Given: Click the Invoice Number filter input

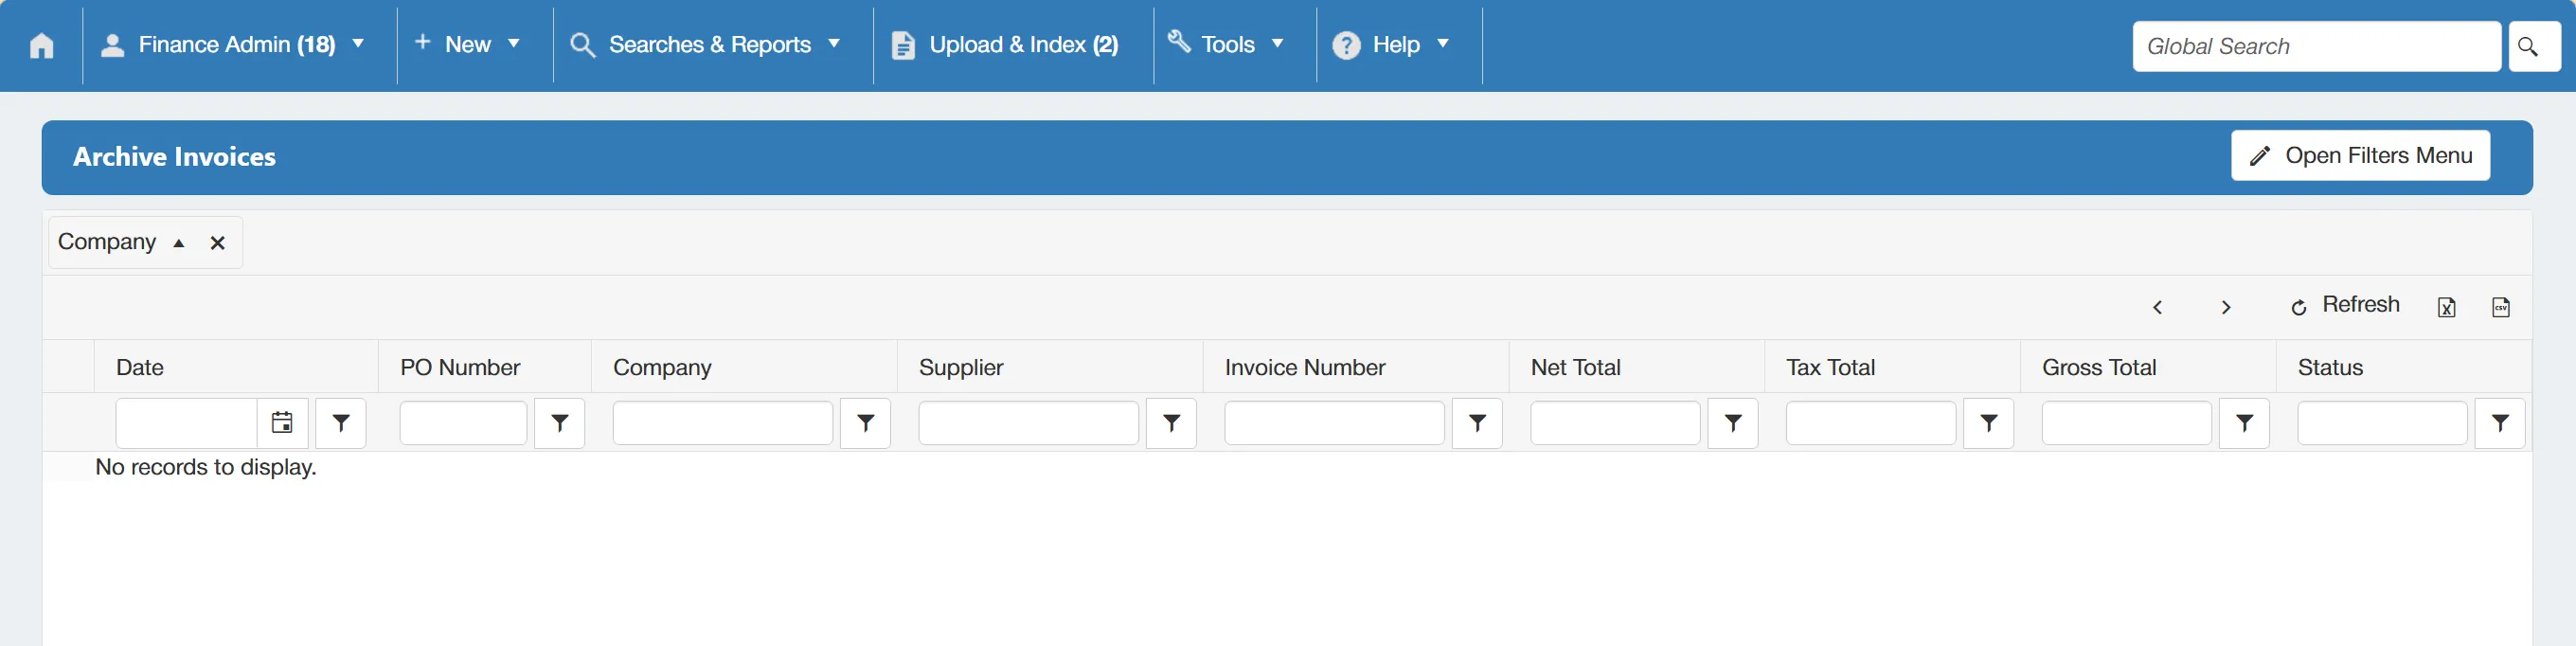Looking at the screenshot, I should tap(1335, 423).
